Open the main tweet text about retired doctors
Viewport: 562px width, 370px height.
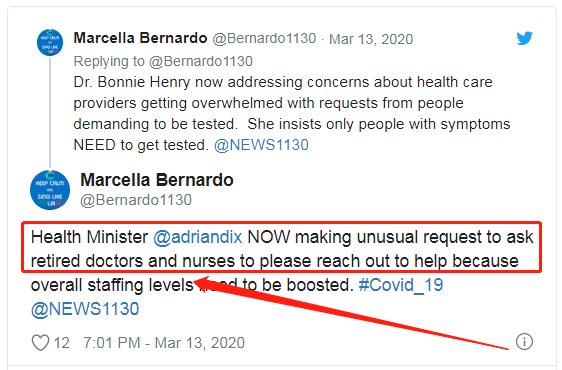(x=282, y=273)
